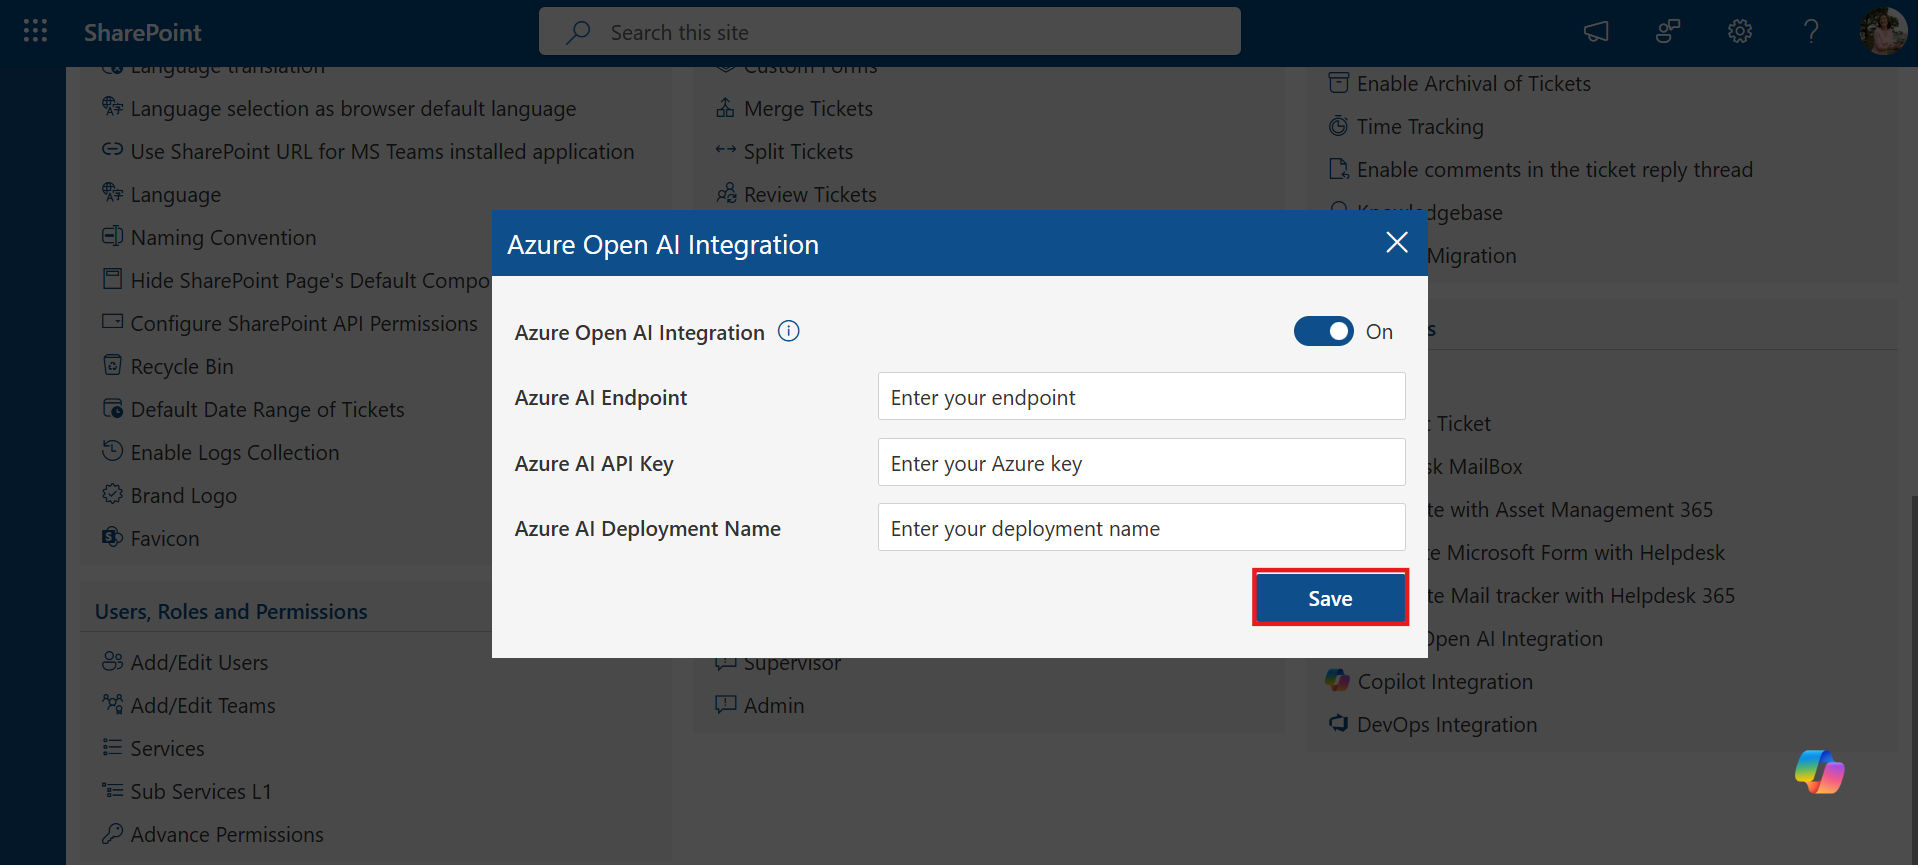
Task: Click the Copilot Integration icon
Action: (x=1337, y=680)
